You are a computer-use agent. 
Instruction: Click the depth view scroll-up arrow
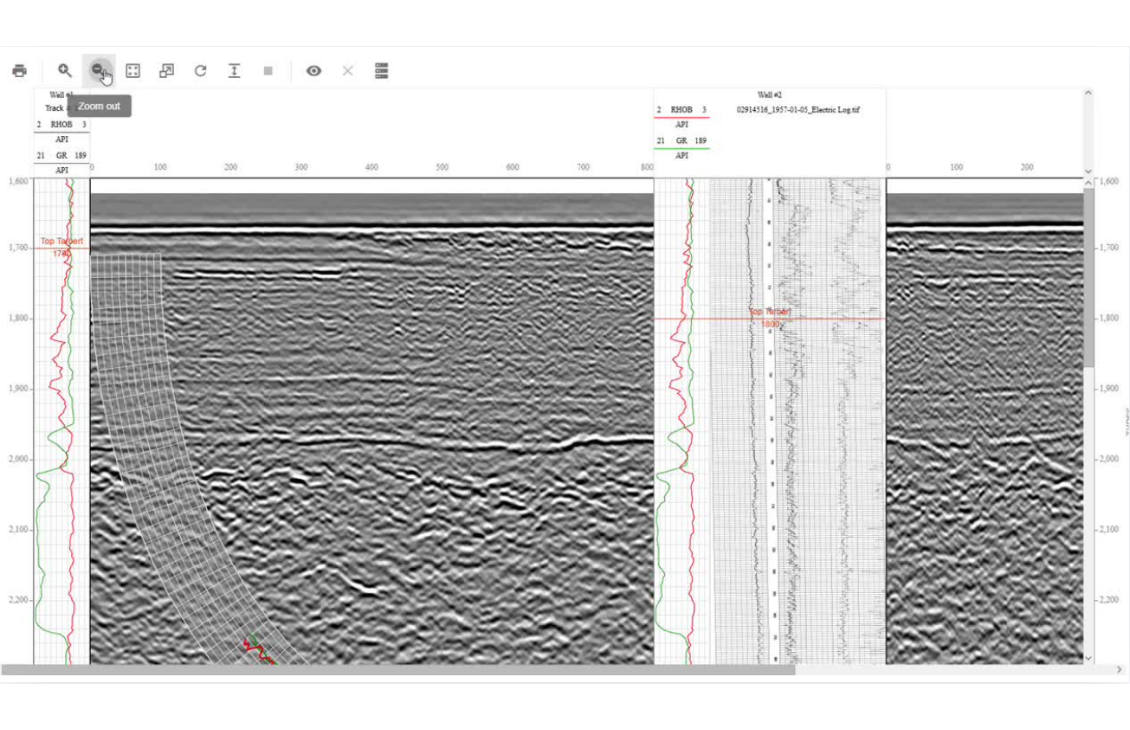tap(1088, 184)
